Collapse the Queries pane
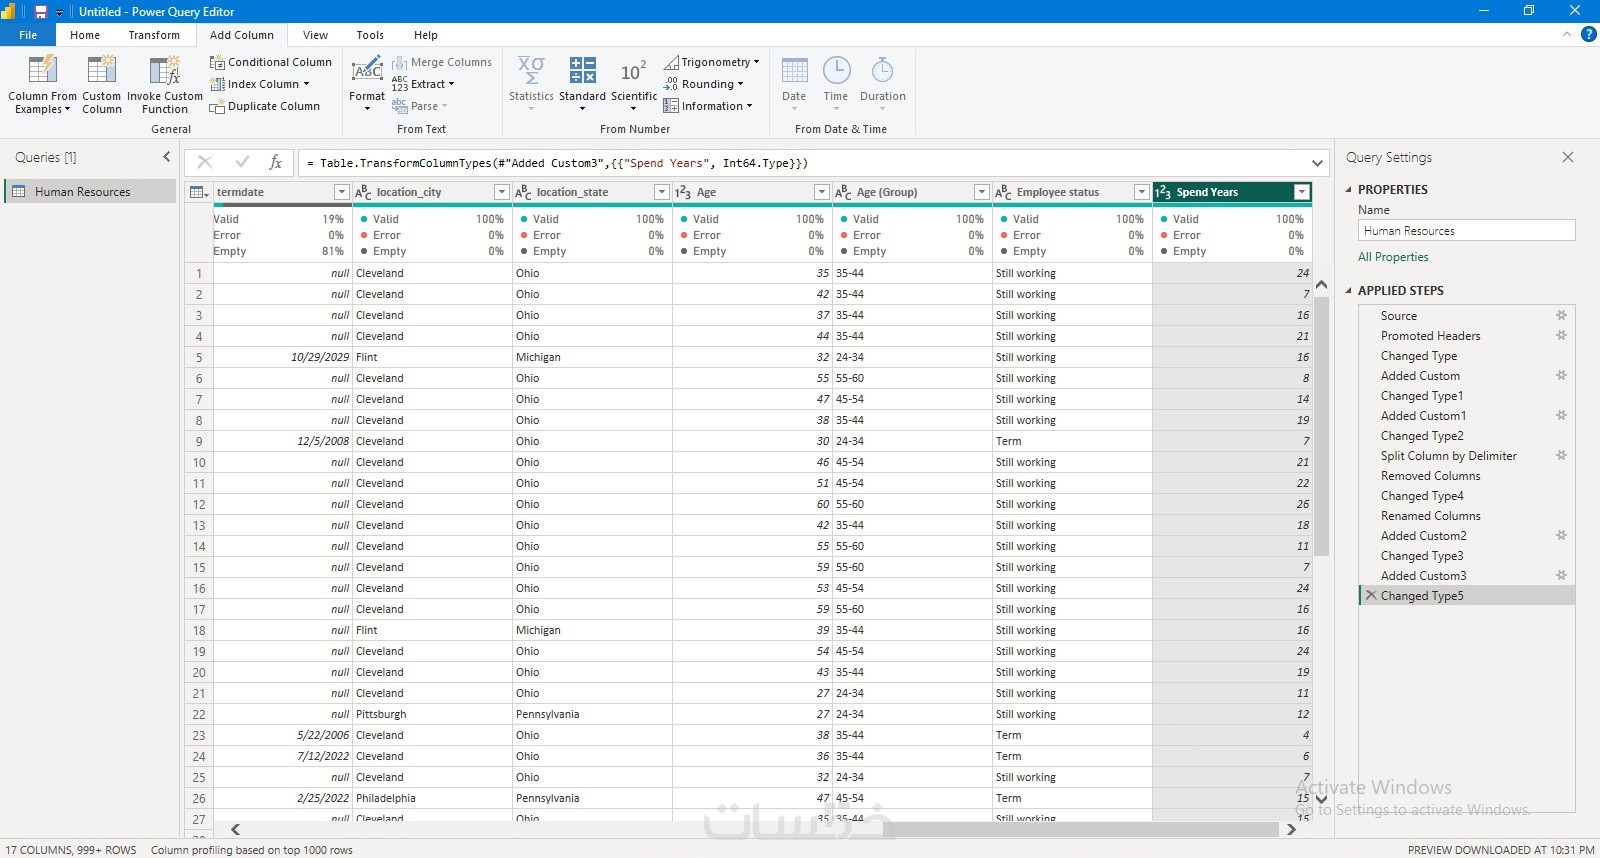Screen dimensions: 1600x858 [167, 157]
